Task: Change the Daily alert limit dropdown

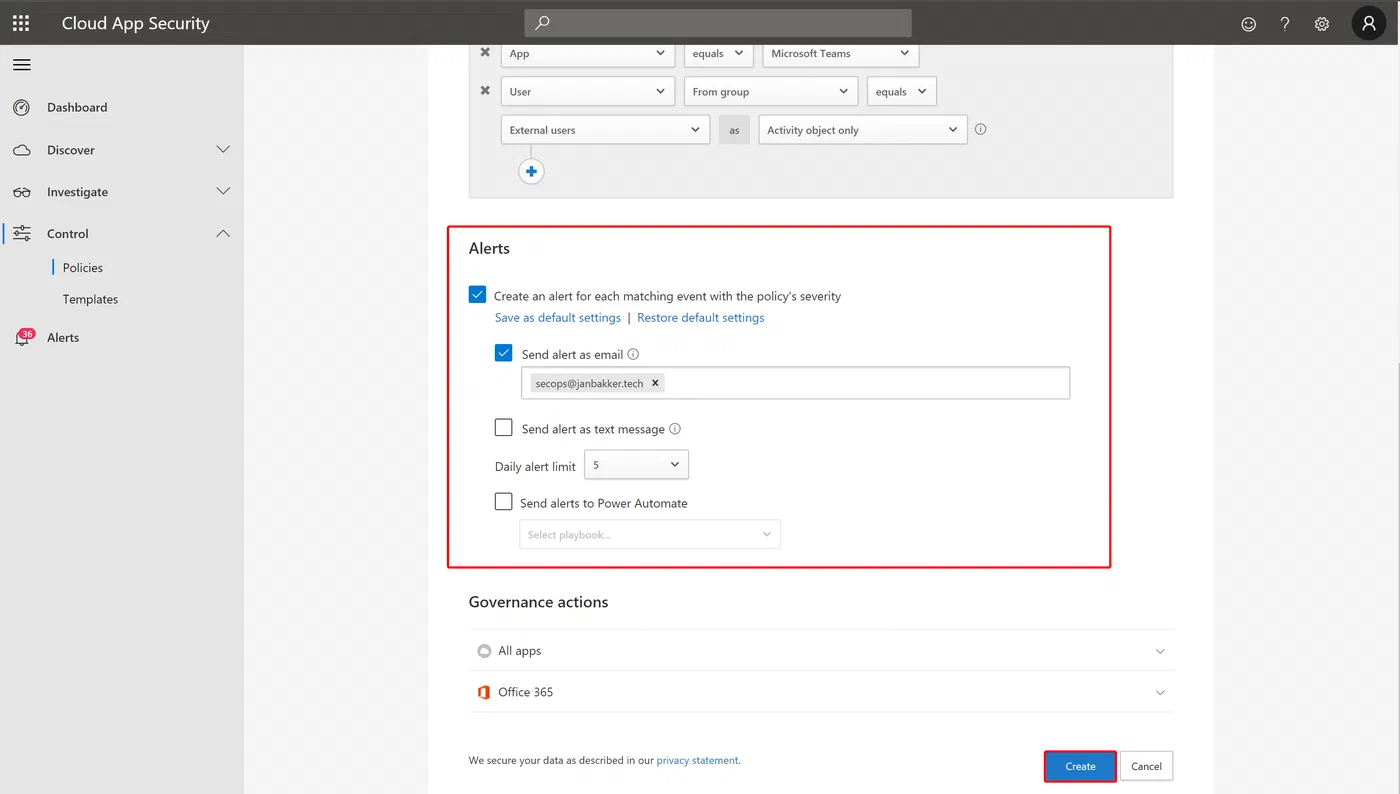Action: coord(636,465)
